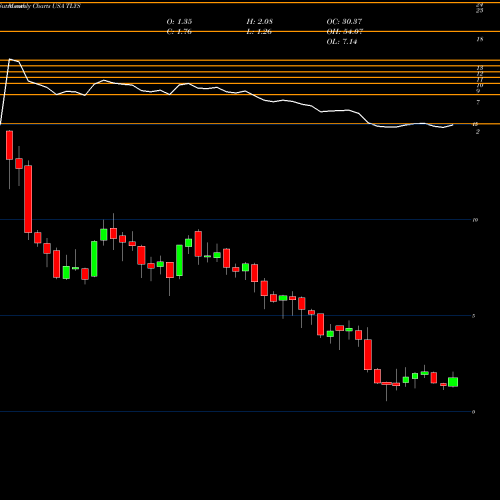Click the 'OL: 7.14' reading
The image size is (500, 500).
(x=342, y=42)
